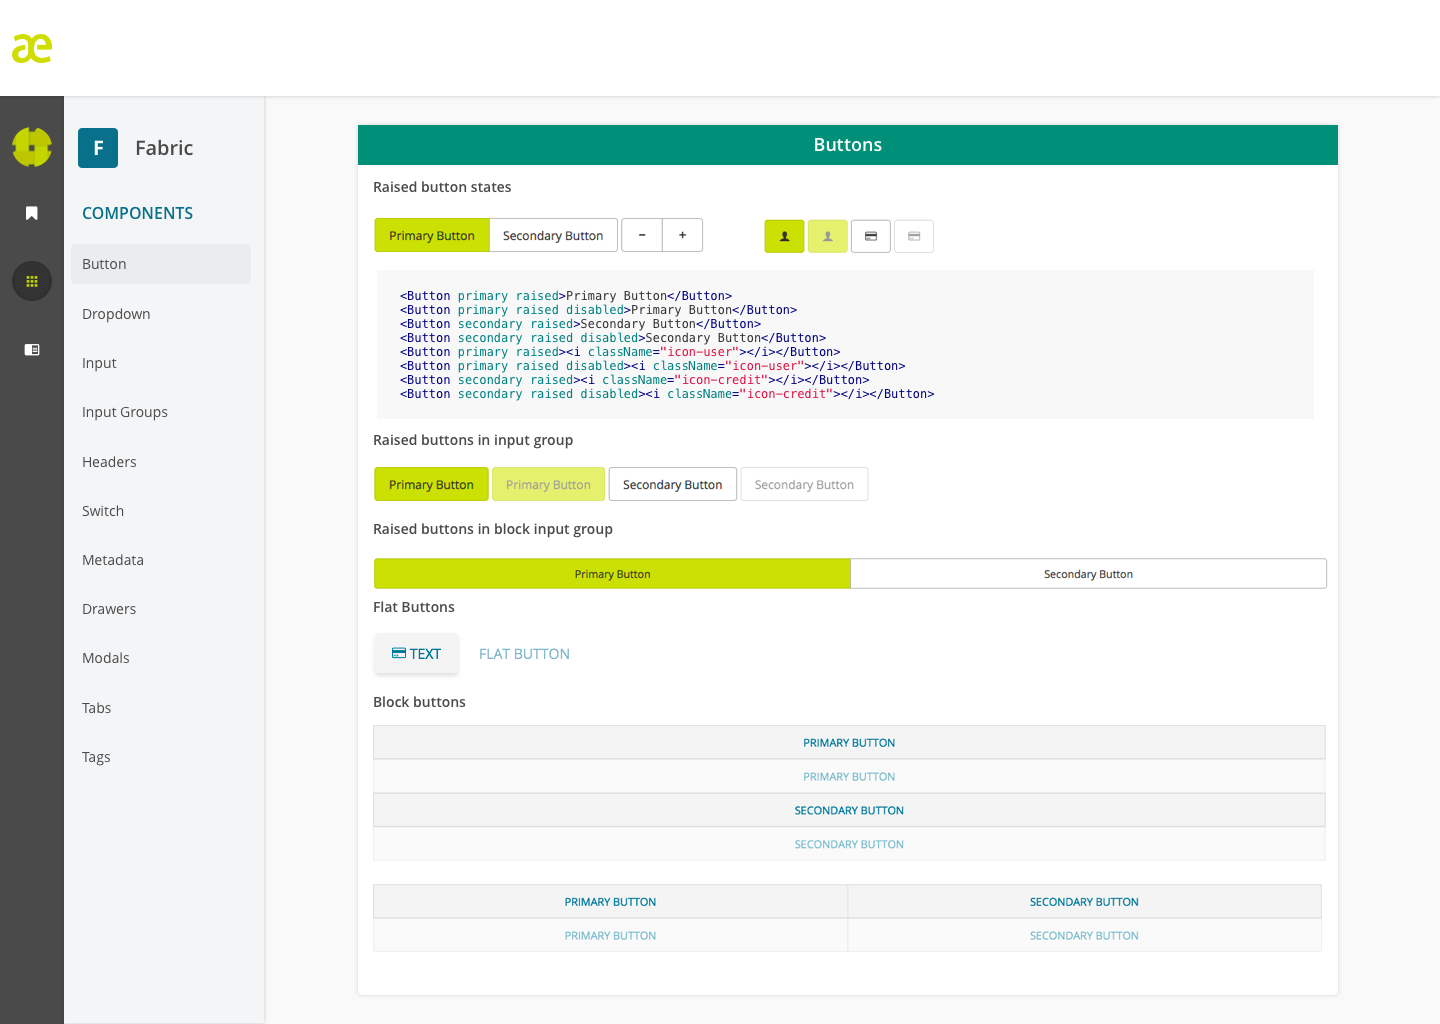
Task: Click the first full-width PRIMARY BUTTON block
Action: 849,743
